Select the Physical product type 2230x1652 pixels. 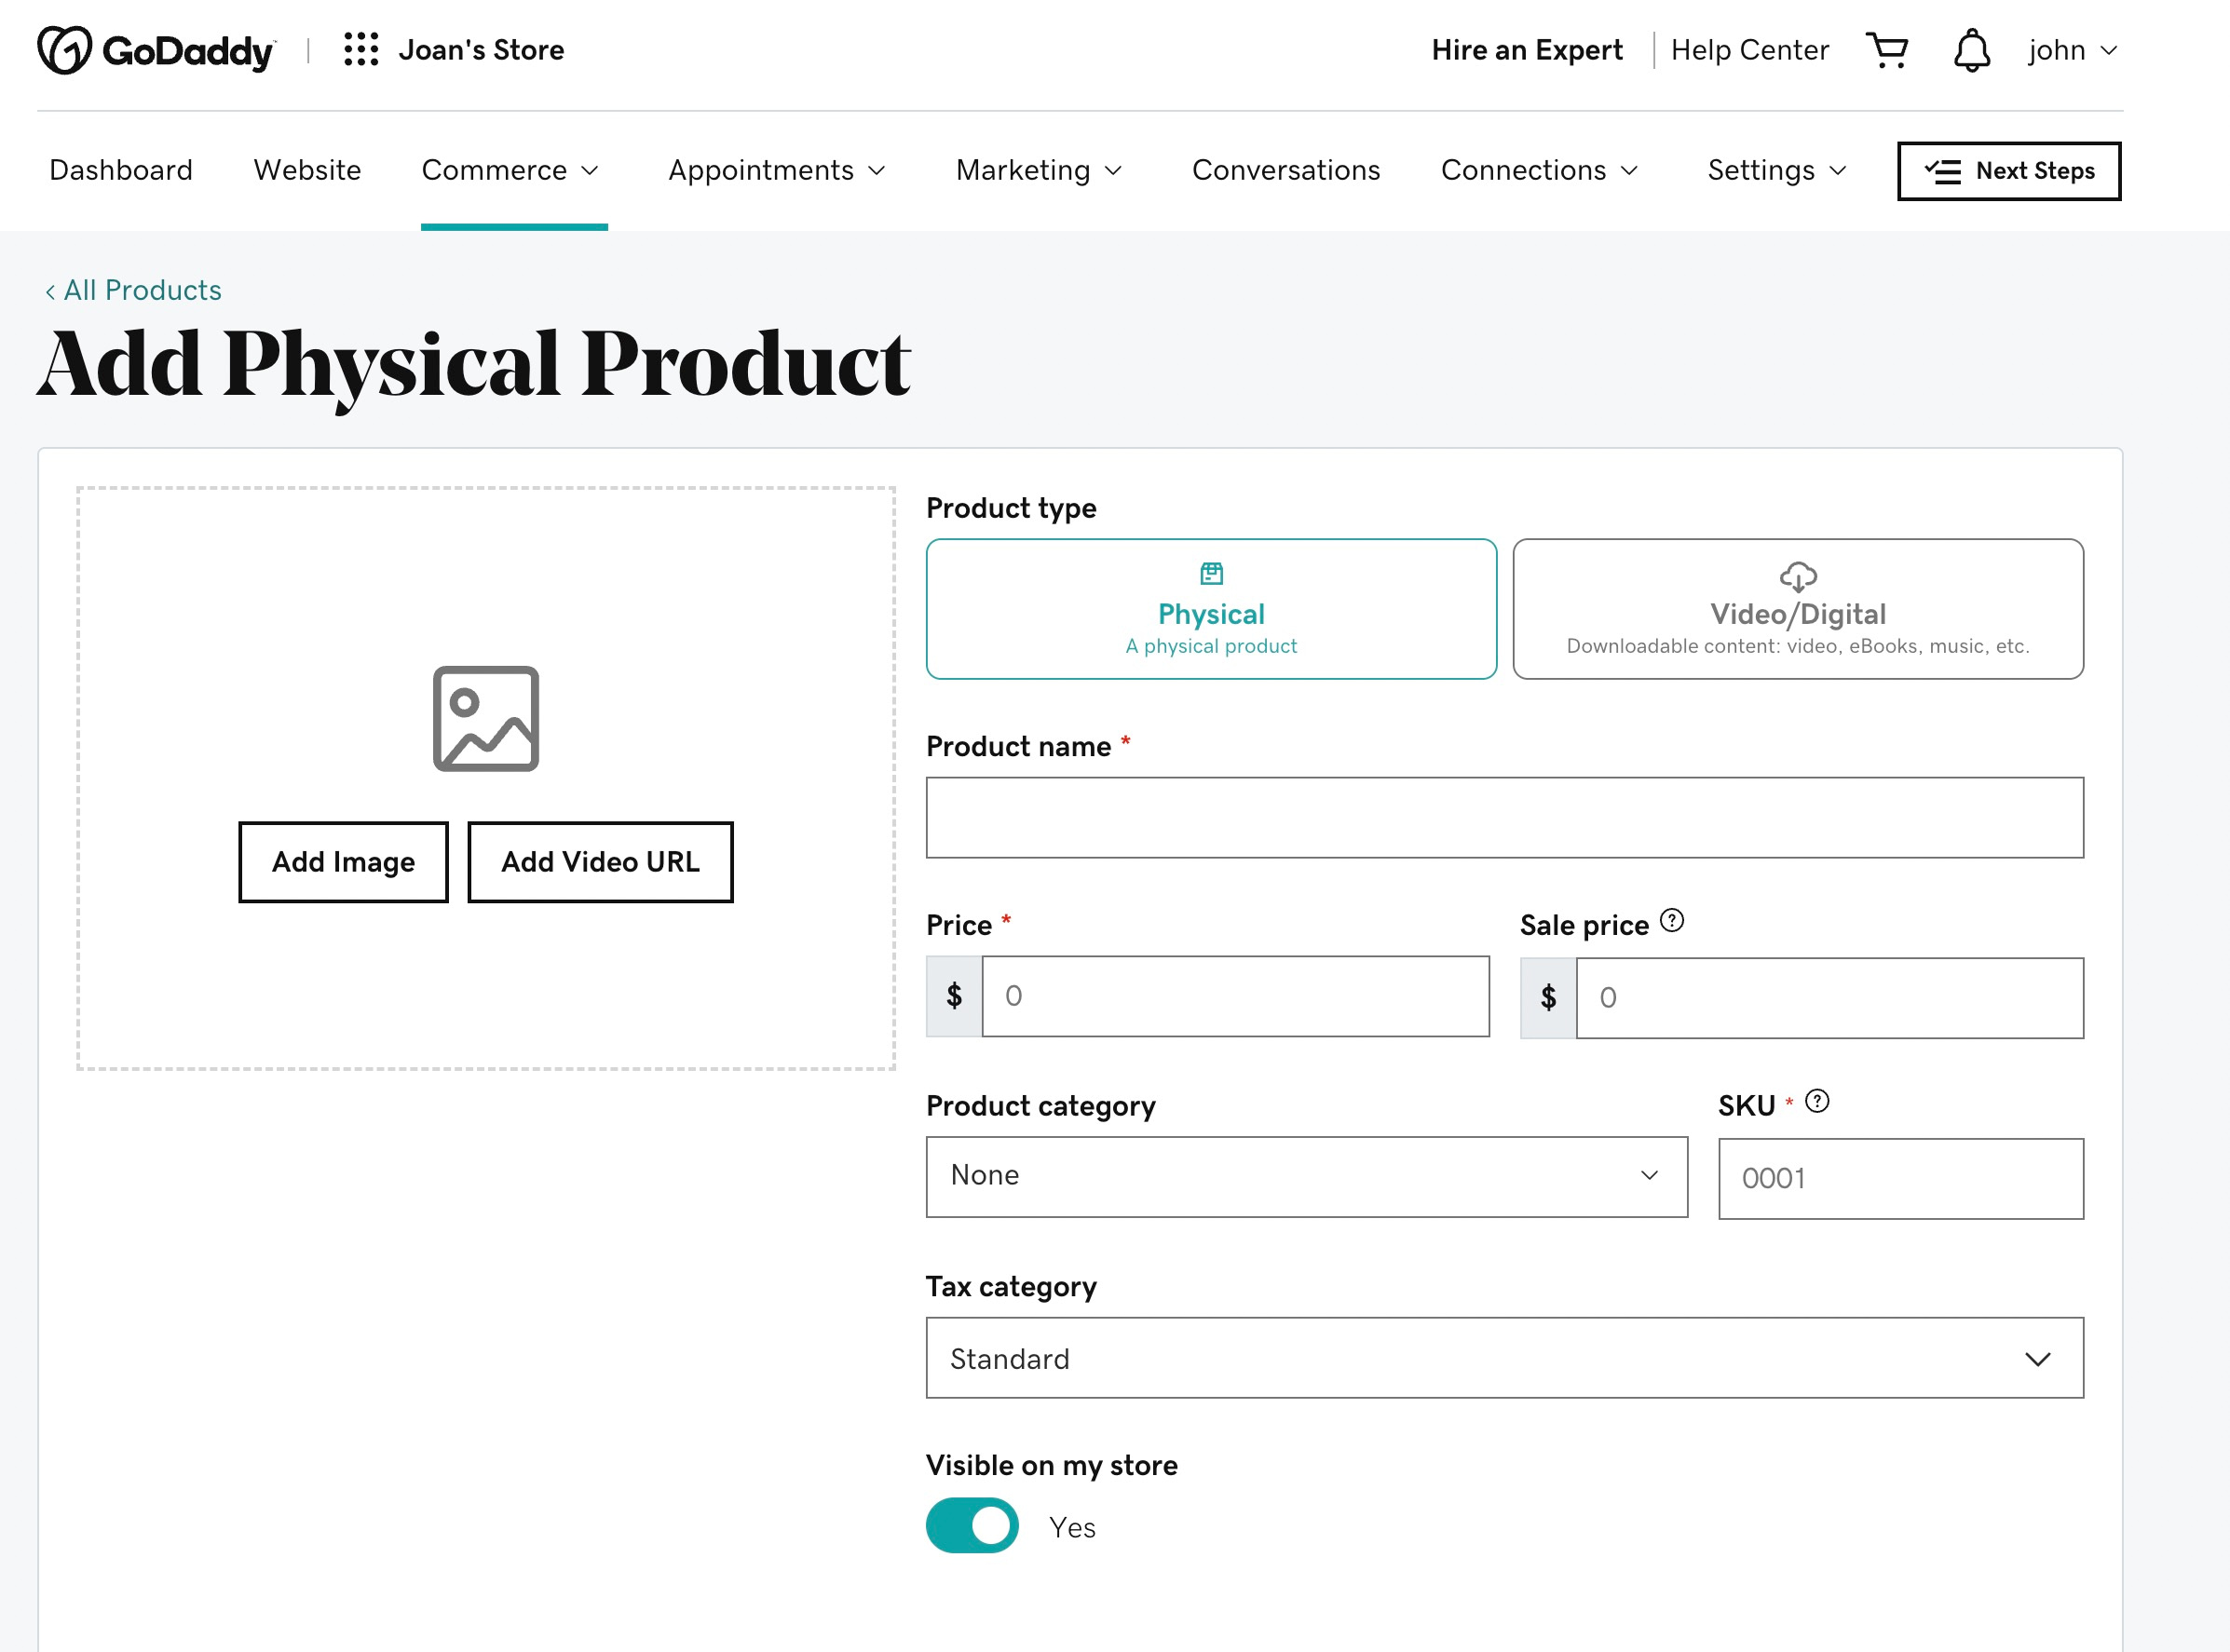pos(1210,608)
